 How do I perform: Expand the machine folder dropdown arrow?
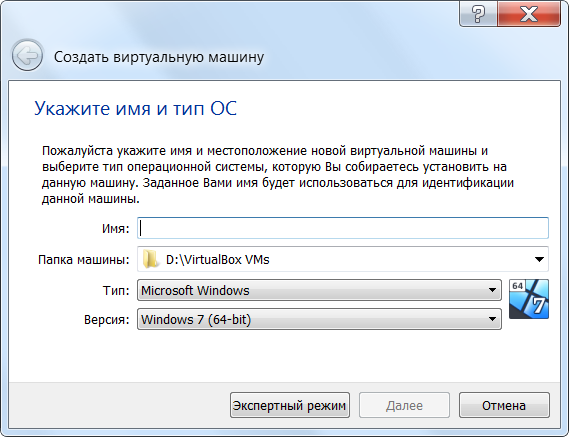coord(539,259)
